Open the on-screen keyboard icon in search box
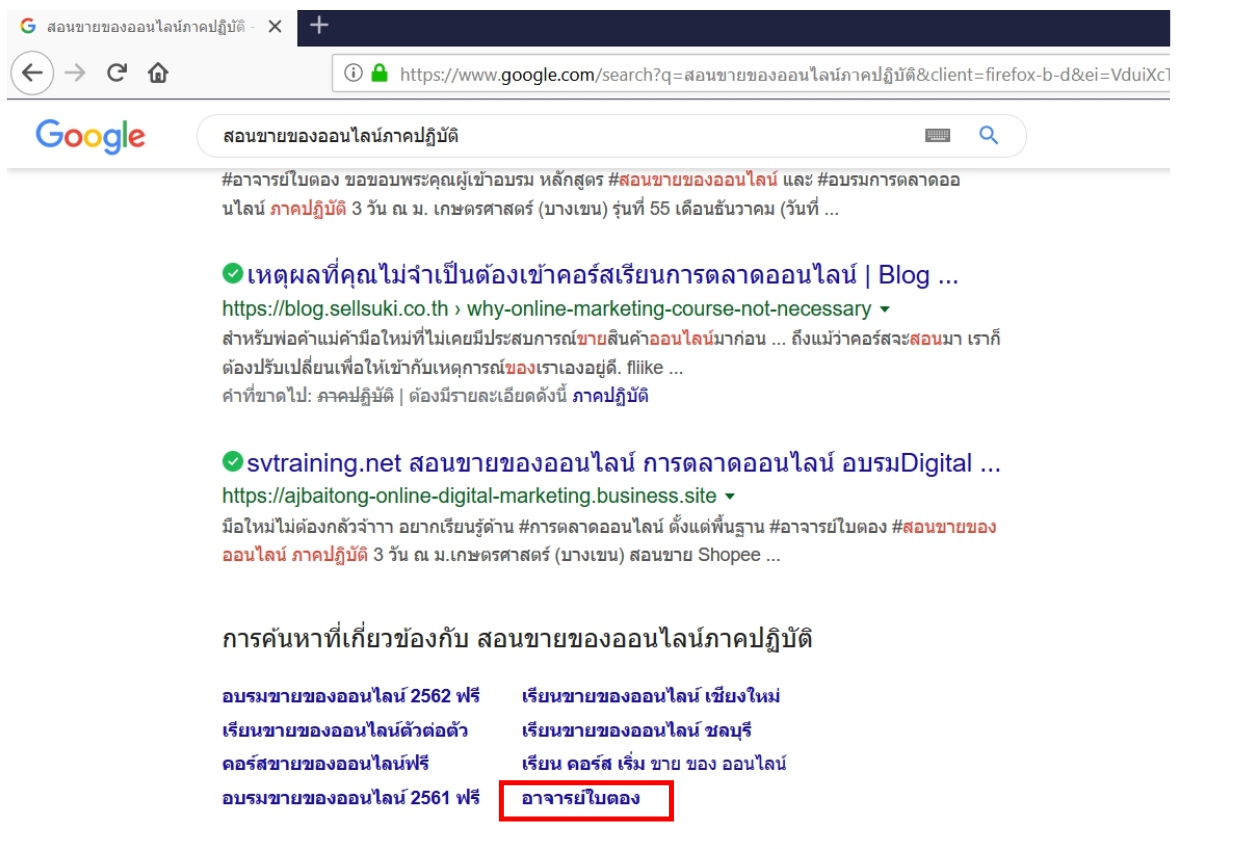The width and height of the screenshot is (1258, 849). [x=937, y=135]
